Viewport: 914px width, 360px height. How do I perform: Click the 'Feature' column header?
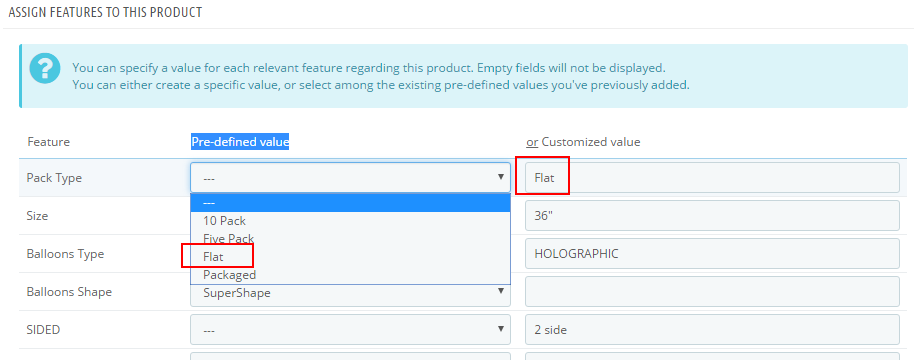point(48,142)
